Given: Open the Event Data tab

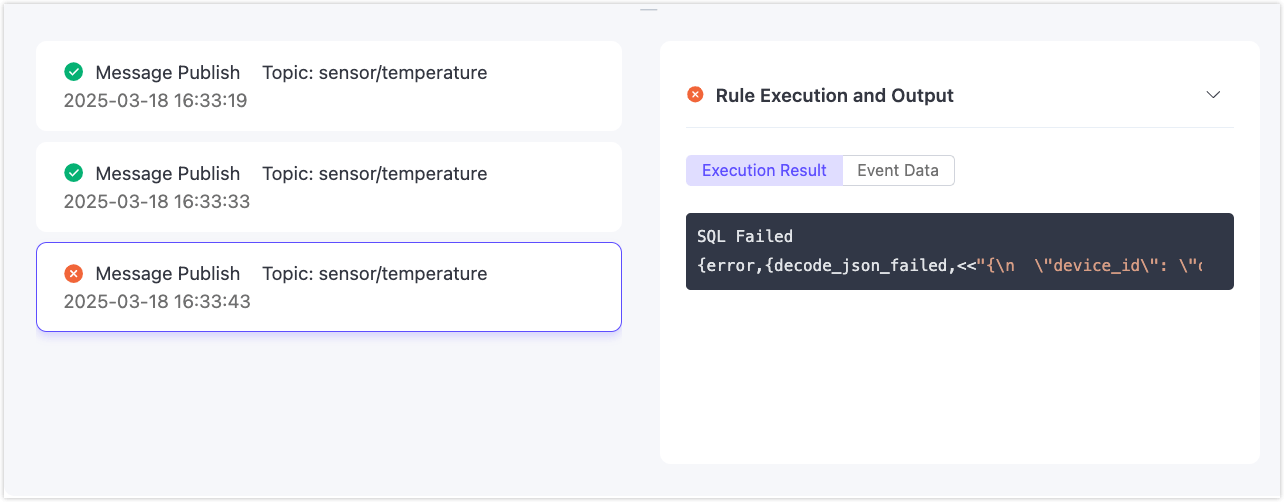Looking at the screenshot, I should [x=898, y=170].
